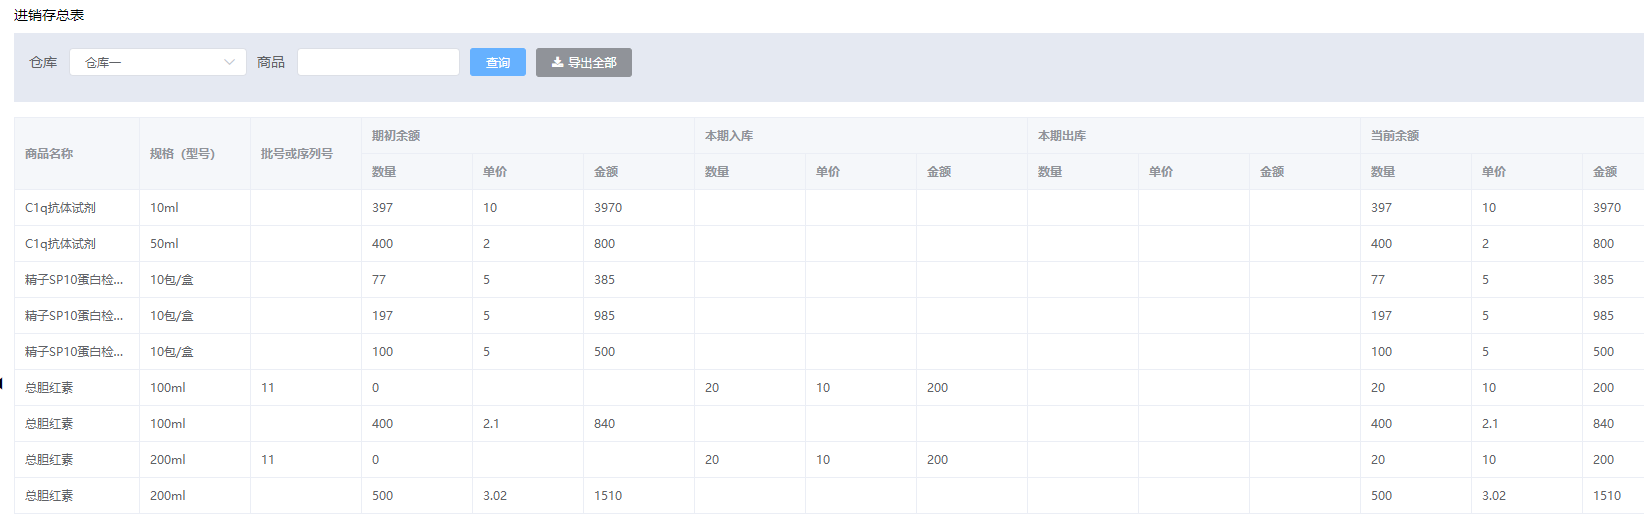Select the 本期出库 group header

click(x=1062, y=136)
